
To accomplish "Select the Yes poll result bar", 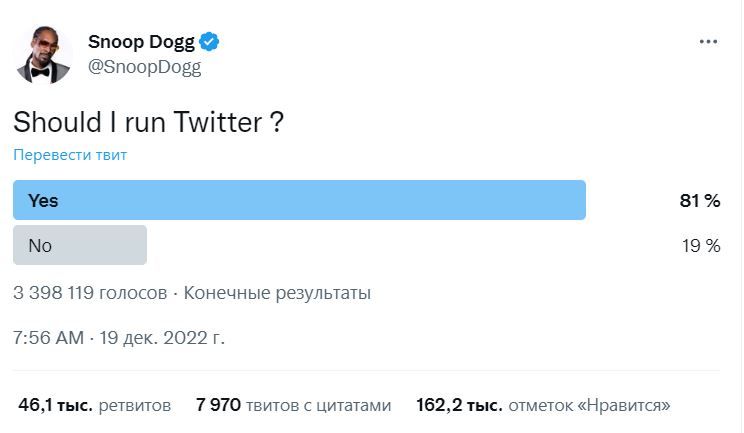I will tap(299, 200).
